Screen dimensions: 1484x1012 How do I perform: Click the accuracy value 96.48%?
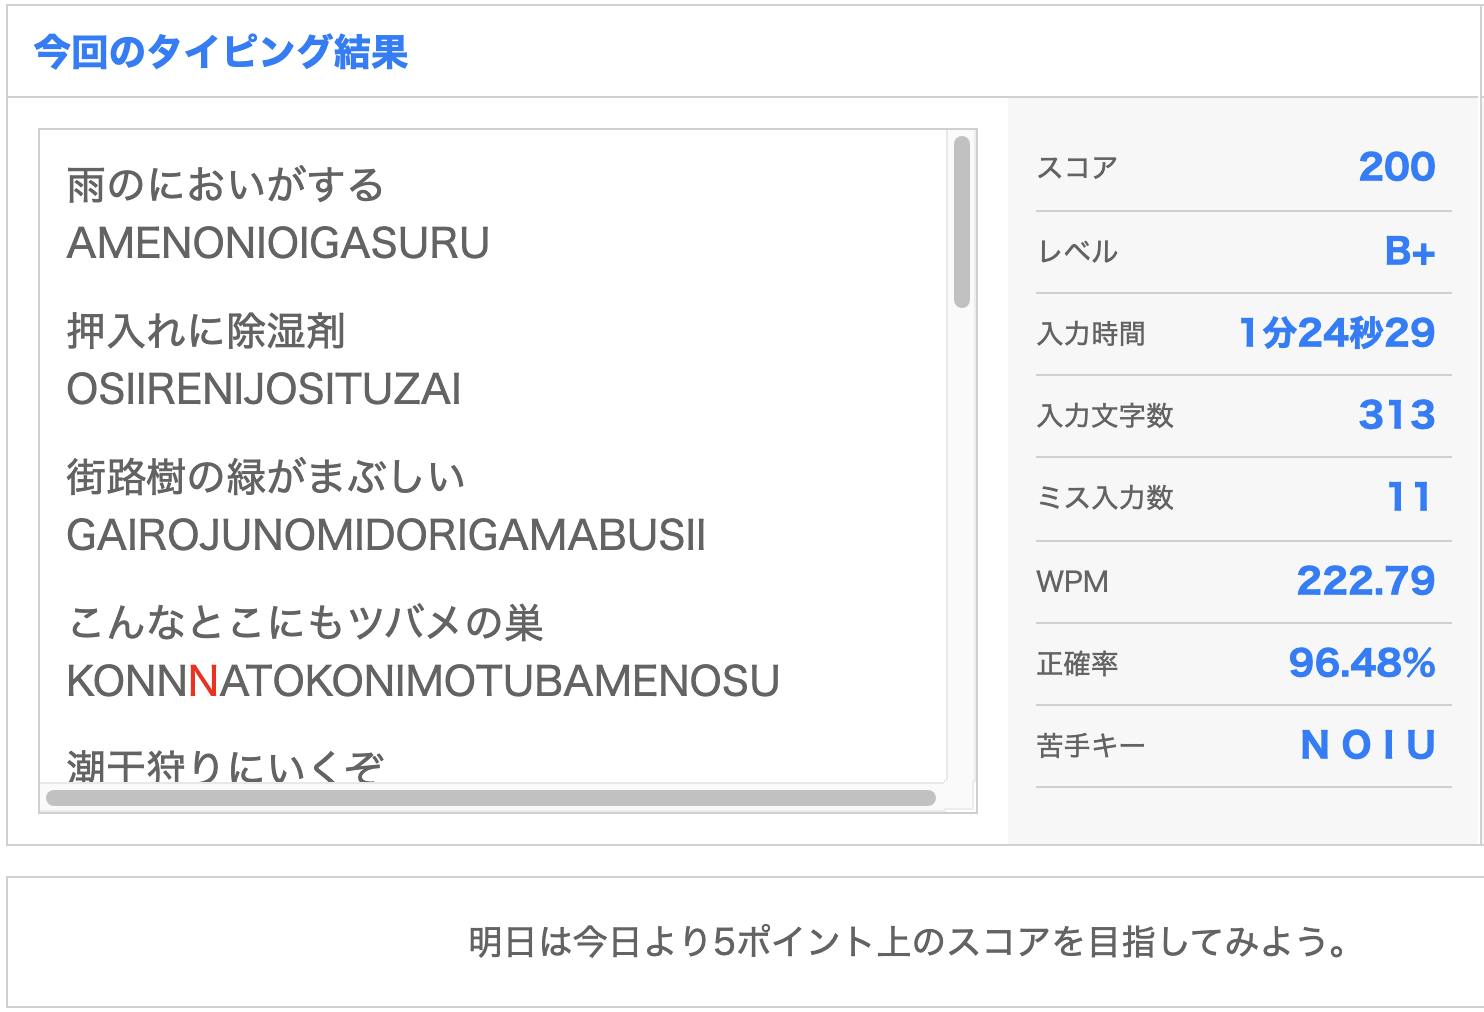(1361, 663)
